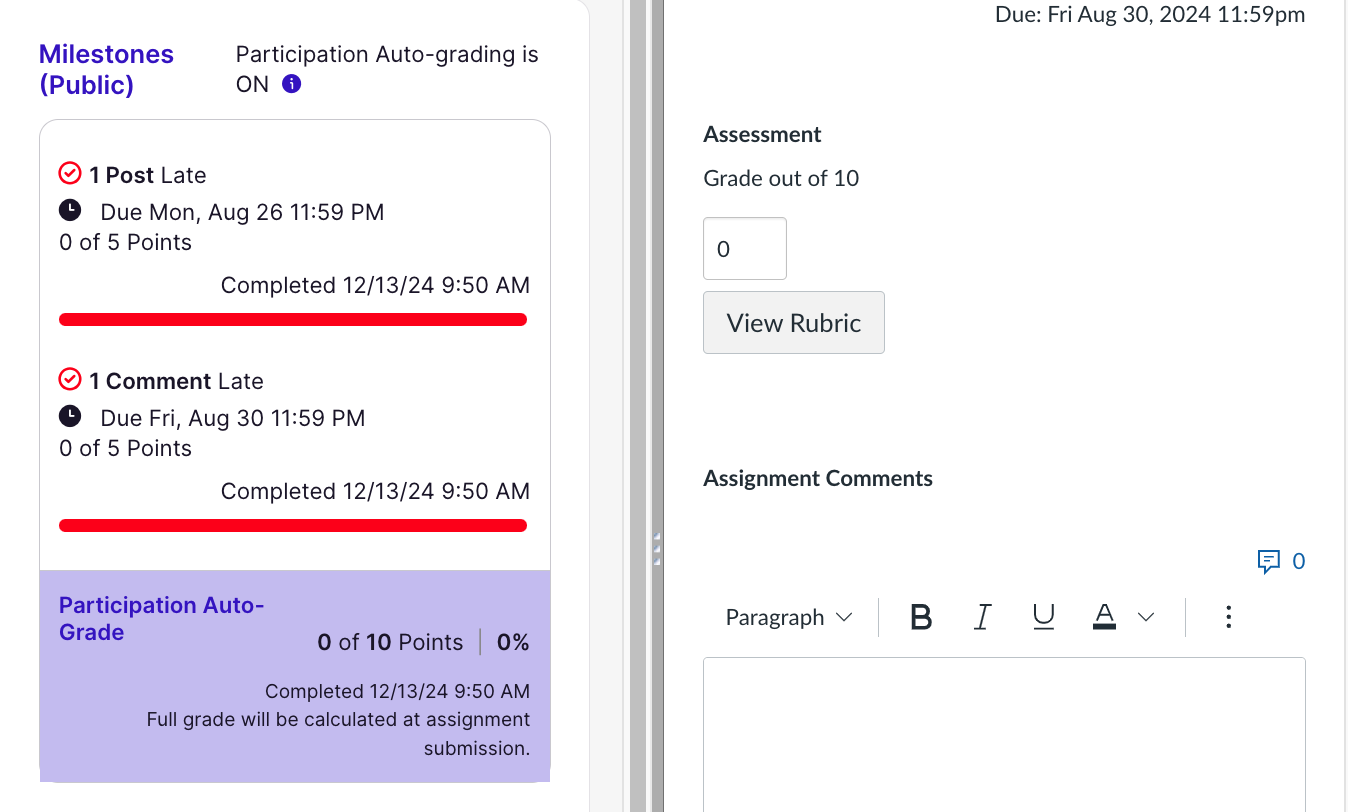Click the clock icon for Aug 30 due date

[70, 417]
